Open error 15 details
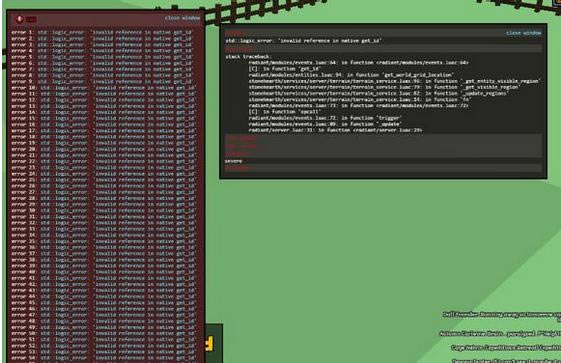This screenshot has width=561, height=363. pyautogui.click(x=103, y=118)
